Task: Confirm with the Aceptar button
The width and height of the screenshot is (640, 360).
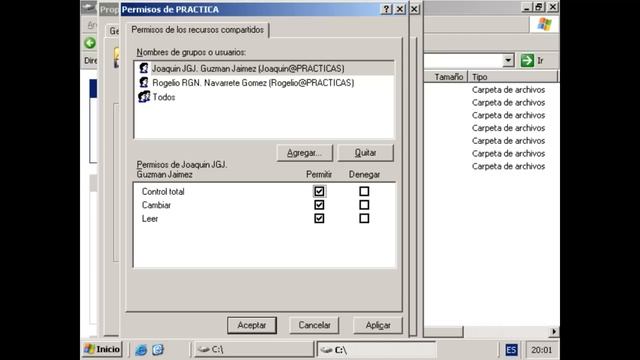Action: 252,325
